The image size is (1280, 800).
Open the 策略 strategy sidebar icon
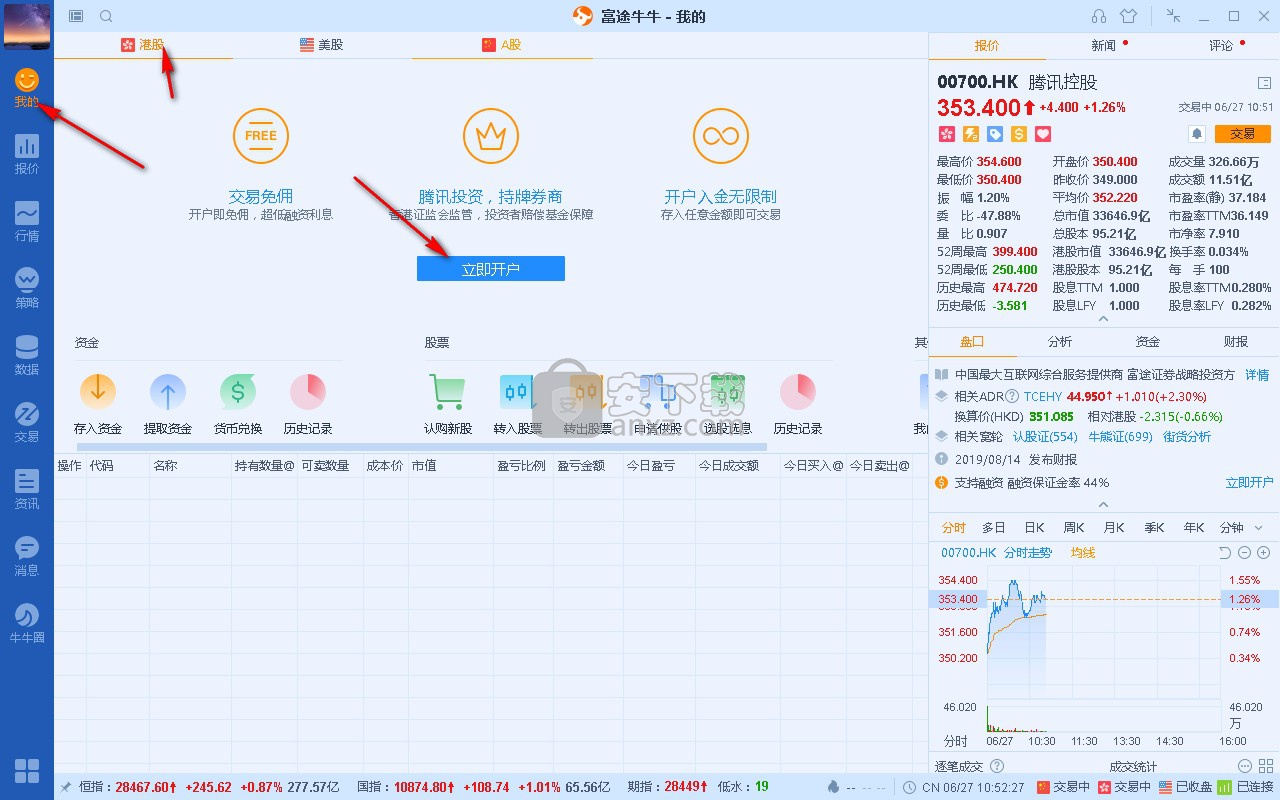(x=27, y=289)
